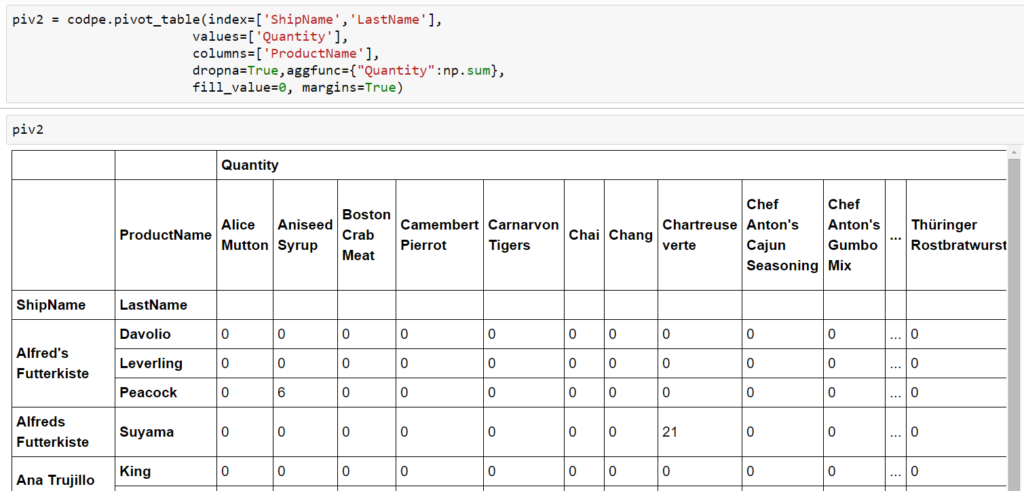Click the Boston Crab Meat column header
Screen dimensions: 1024x491
click(x=366, y=235)
